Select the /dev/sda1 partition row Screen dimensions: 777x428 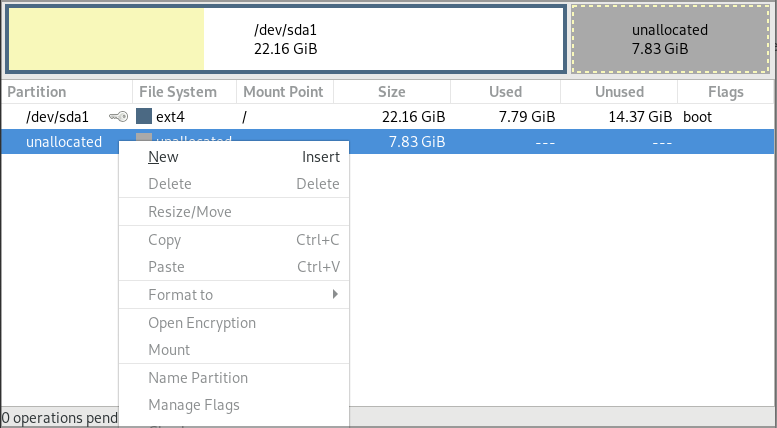pos(300,116)
